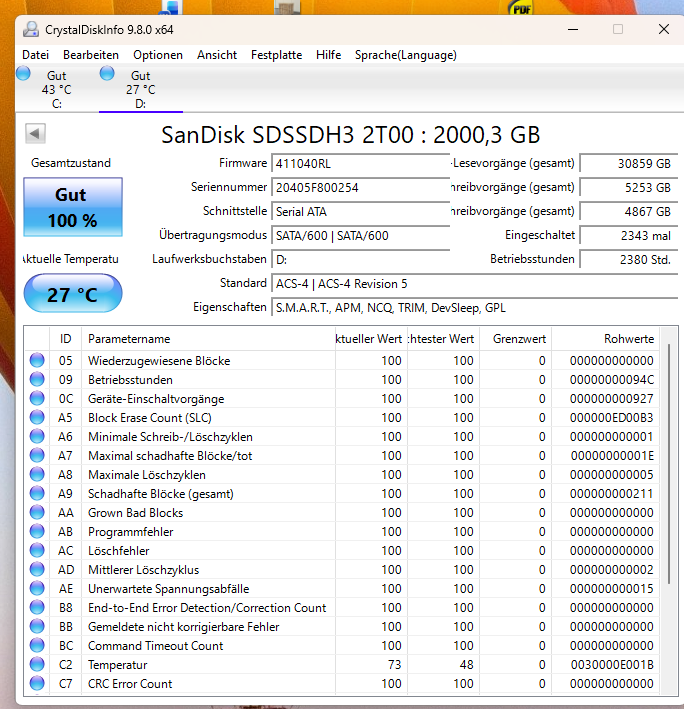Click the Eingeschaltet value 2343 mal
The height and width of the screenshot is (709, 684).
click(628, 235)
